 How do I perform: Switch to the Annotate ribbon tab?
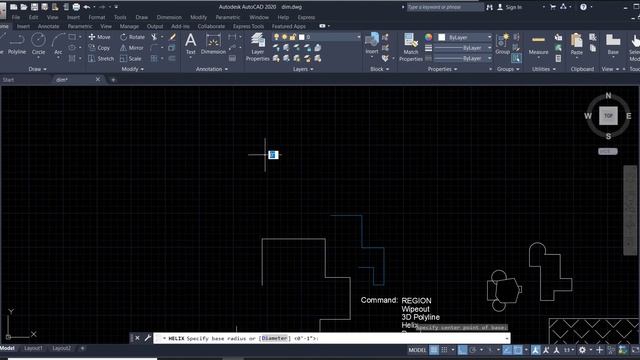49,26
